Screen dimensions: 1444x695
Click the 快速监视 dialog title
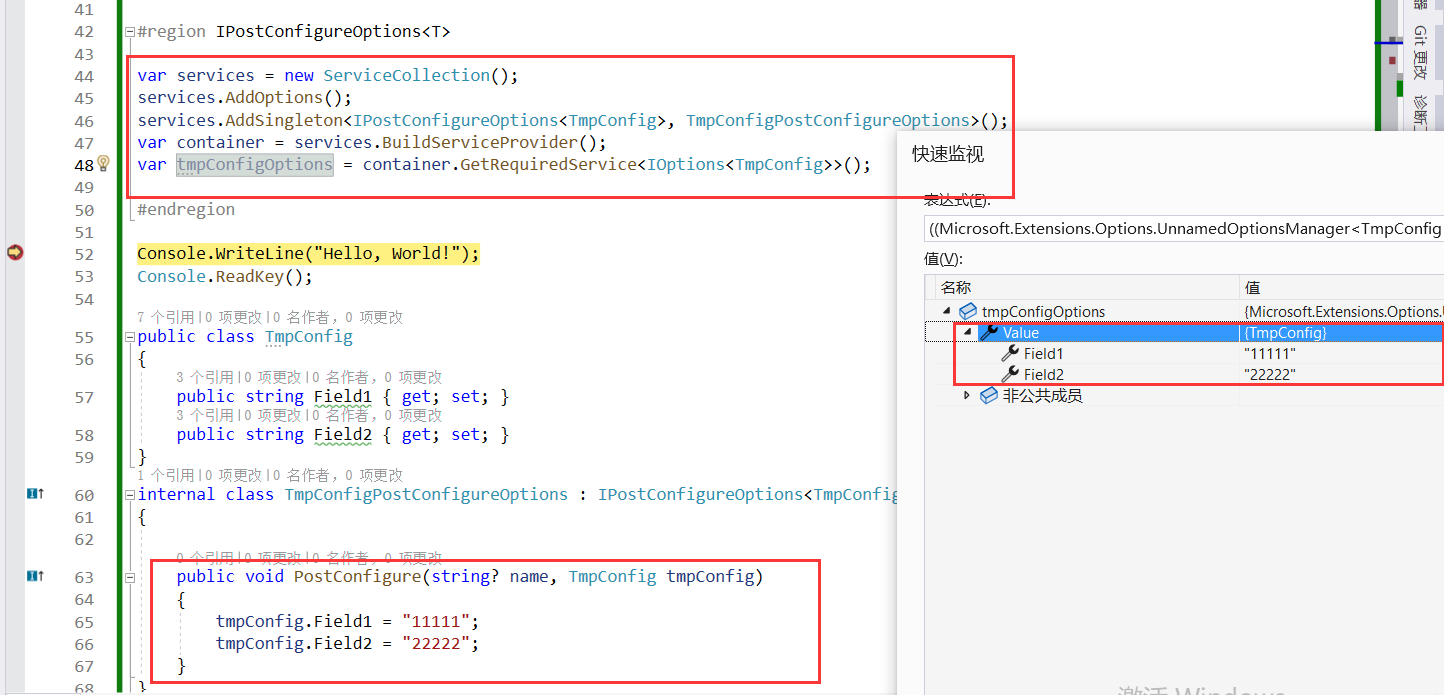tap(948, 154)
